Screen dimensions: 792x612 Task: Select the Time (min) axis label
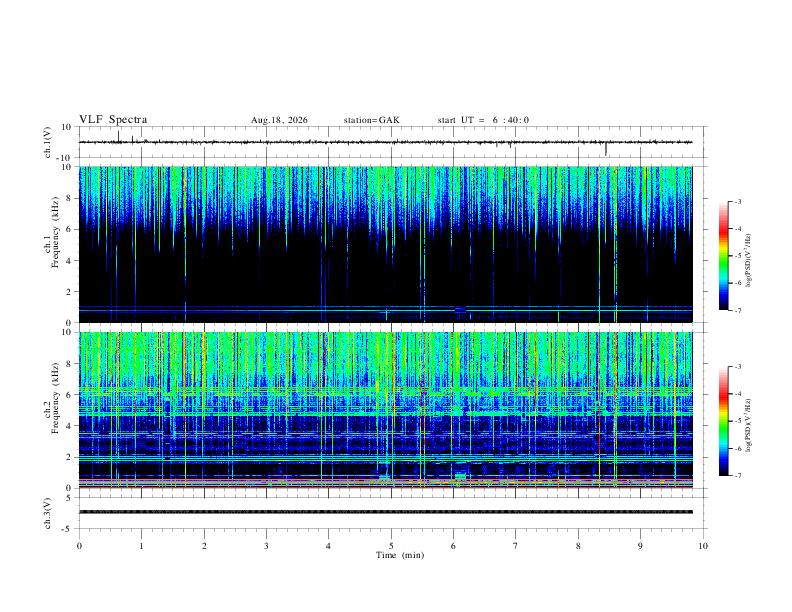coord(400,555)
